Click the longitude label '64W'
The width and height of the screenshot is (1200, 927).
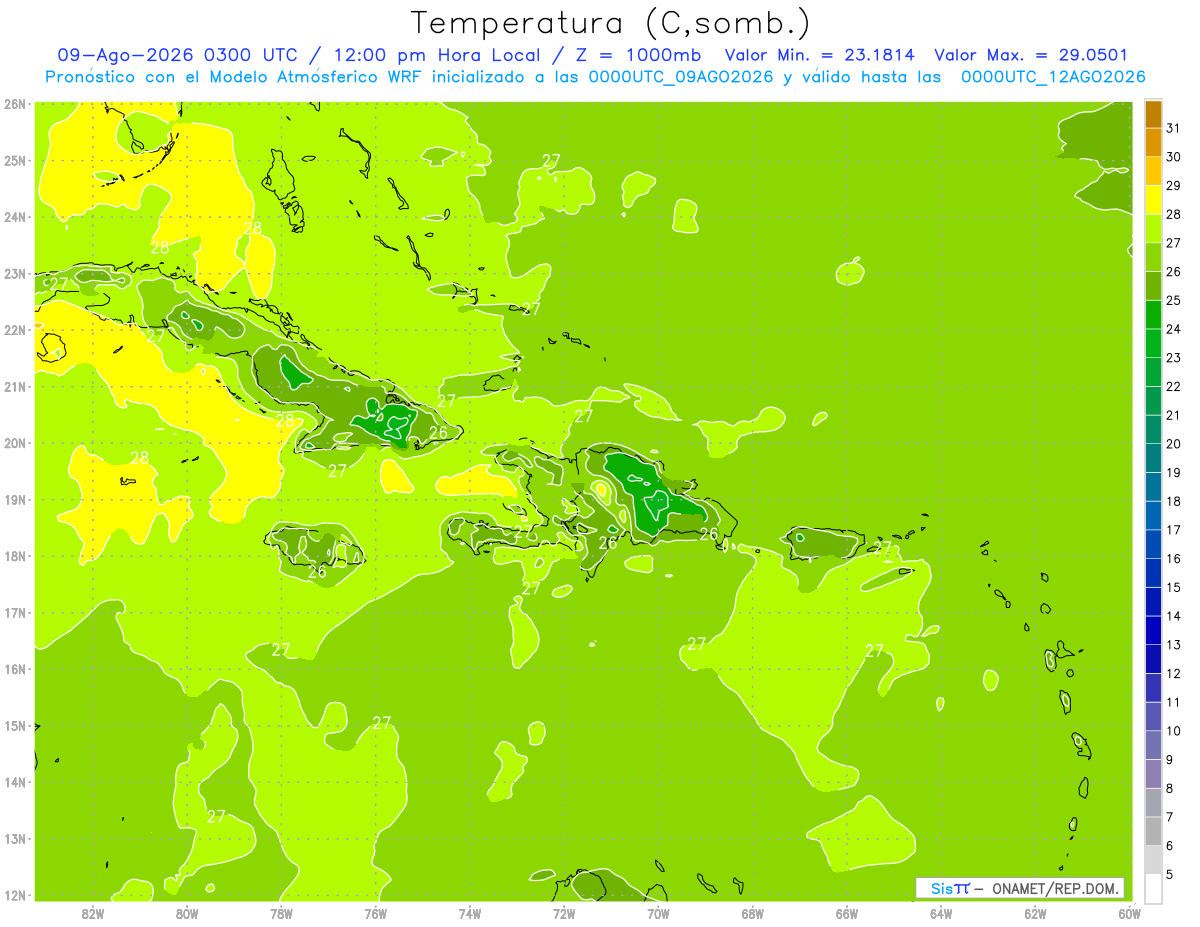click(x=941, y=914)
